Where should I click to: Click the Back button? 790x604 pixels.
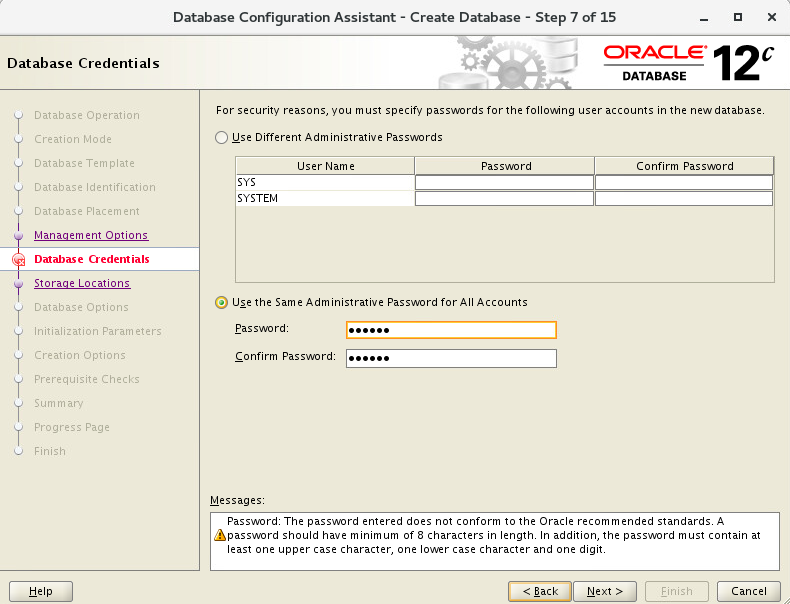540,591
